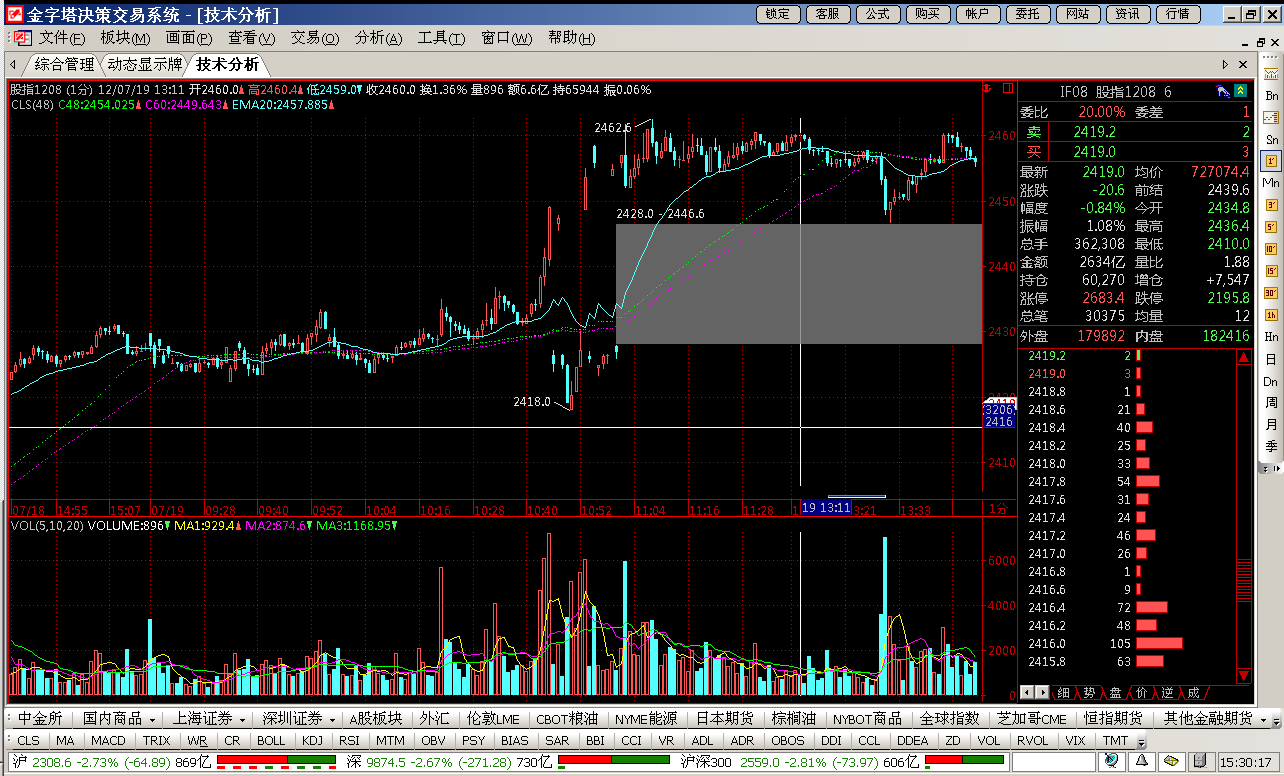
Task: Click the yellow note icon in status bar
Action: 1170,762
